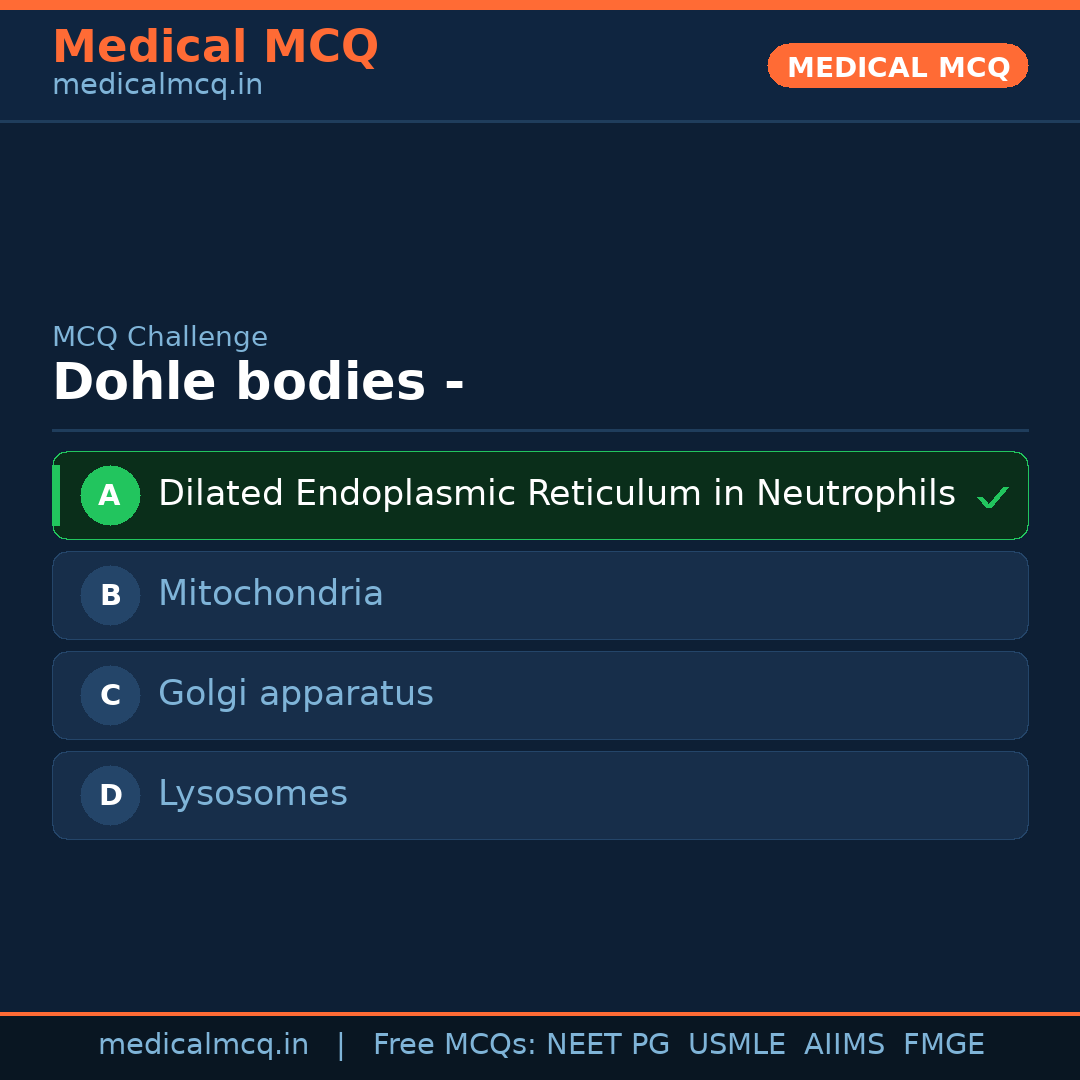Click the green checkmark on option A

tap(992, 497)
